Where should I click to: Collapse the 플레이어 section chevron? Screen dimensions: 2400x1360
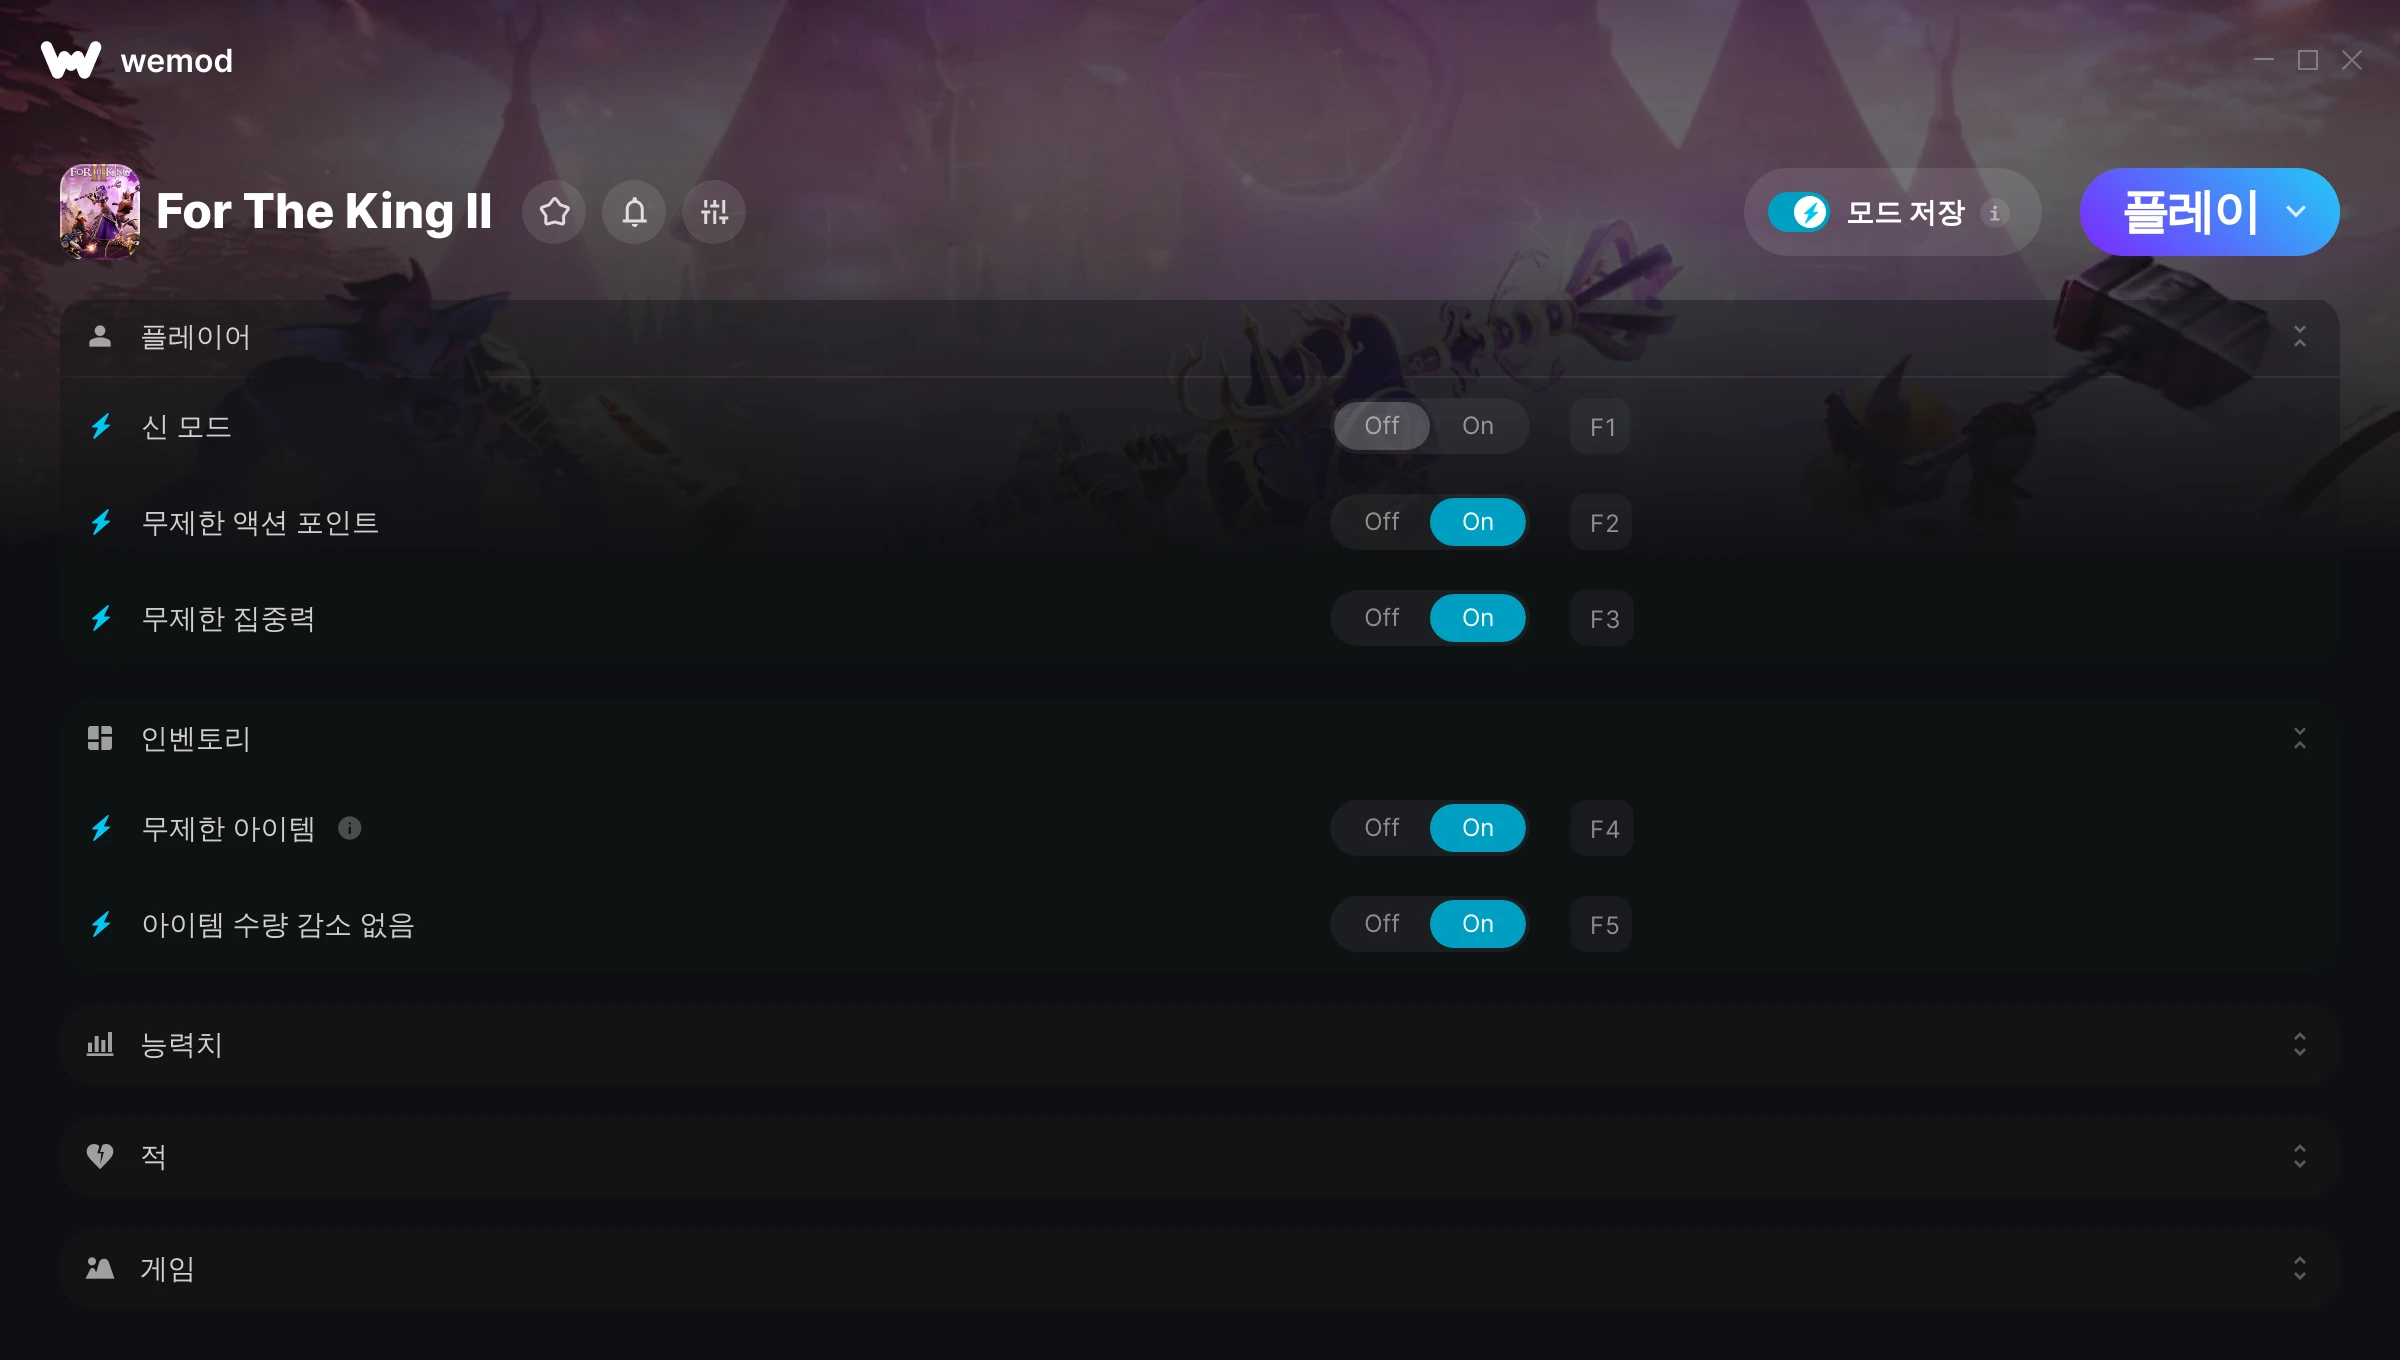point(2299,337)
